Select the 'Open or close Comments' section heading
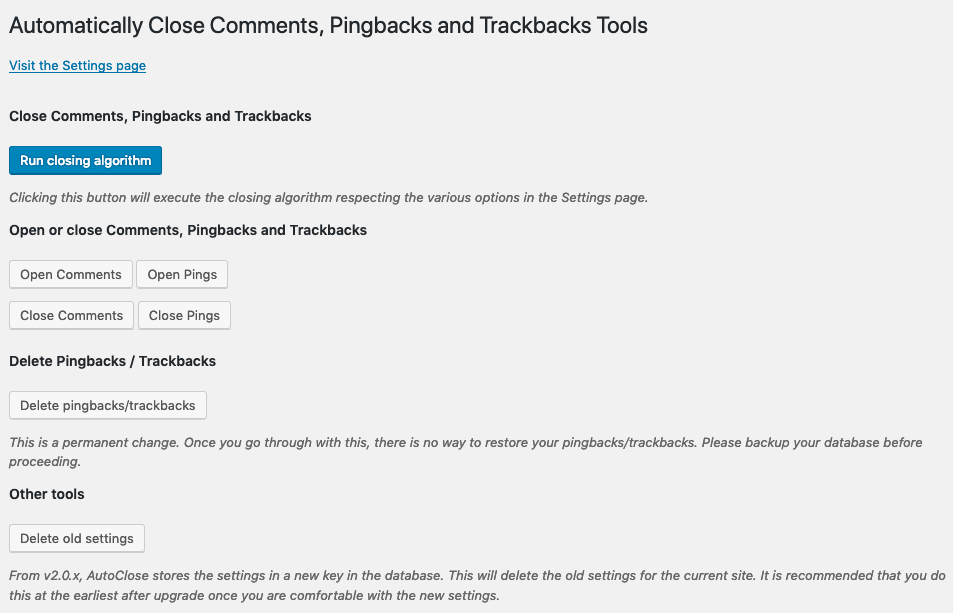The height and width of the screenshot is (613, 953). [x=188, y=230]
